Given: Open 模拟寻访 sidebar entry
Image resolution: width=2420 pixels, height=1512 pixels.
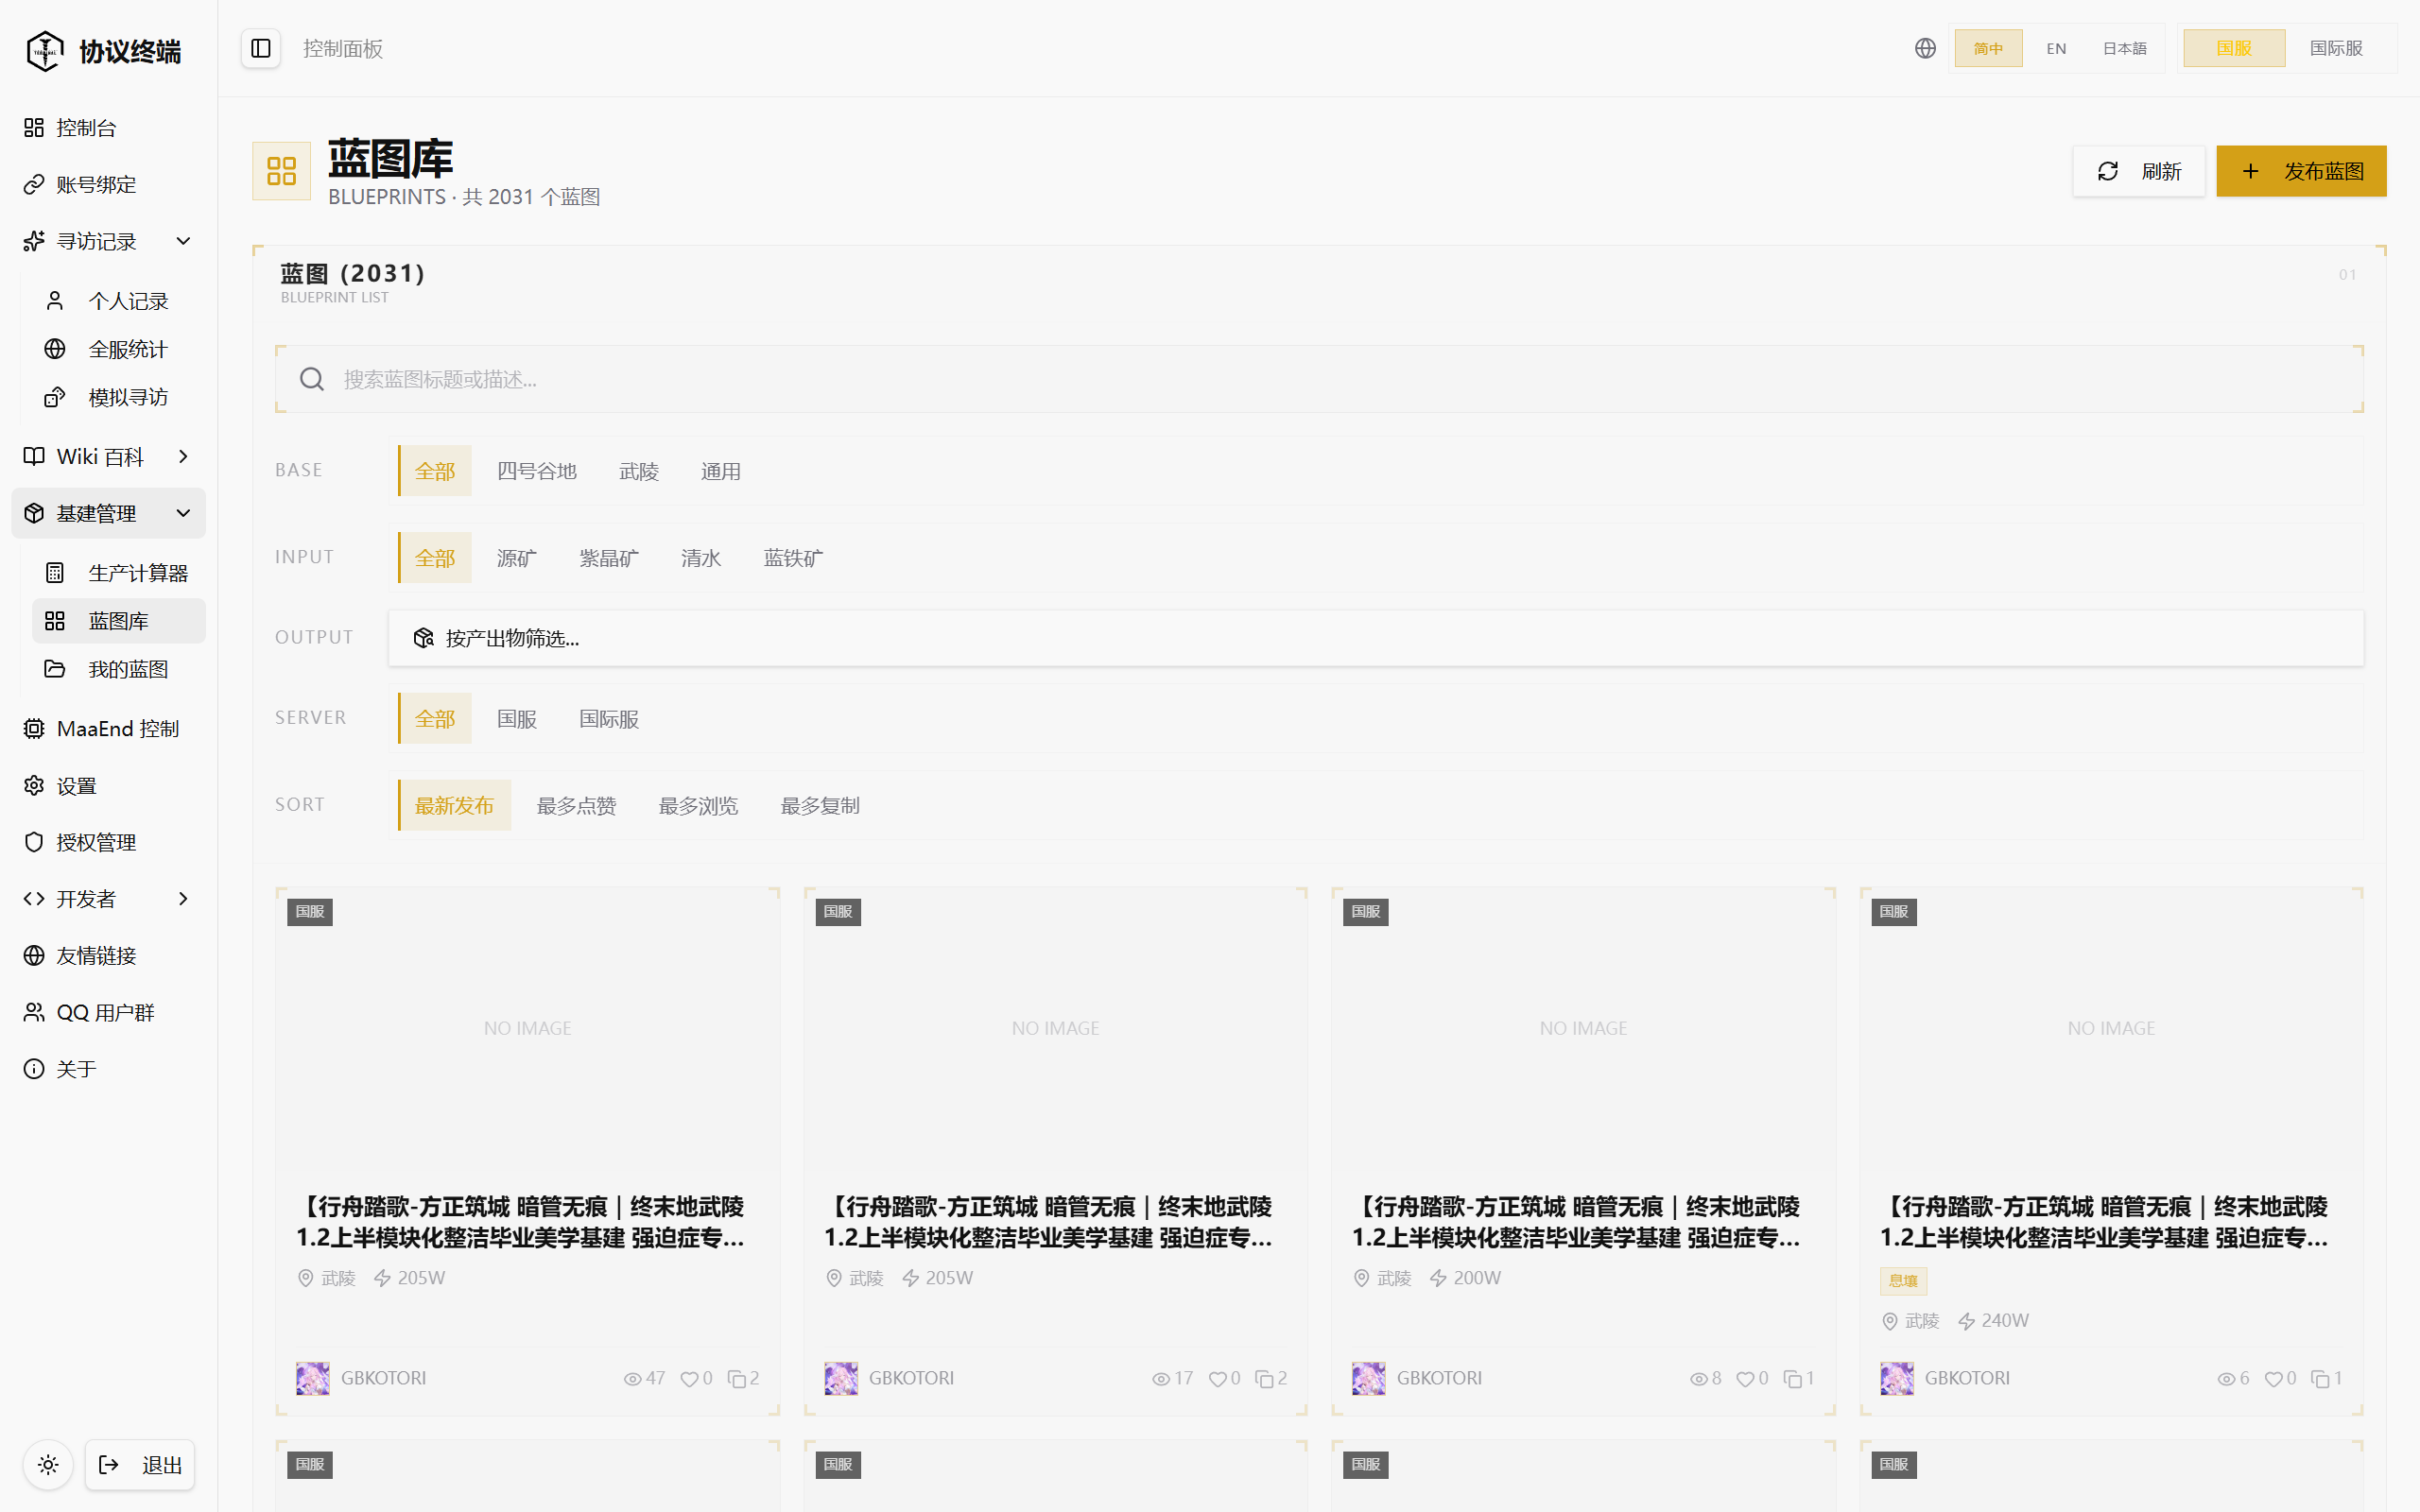Looking at the screenshot, I should coord(119,397).
